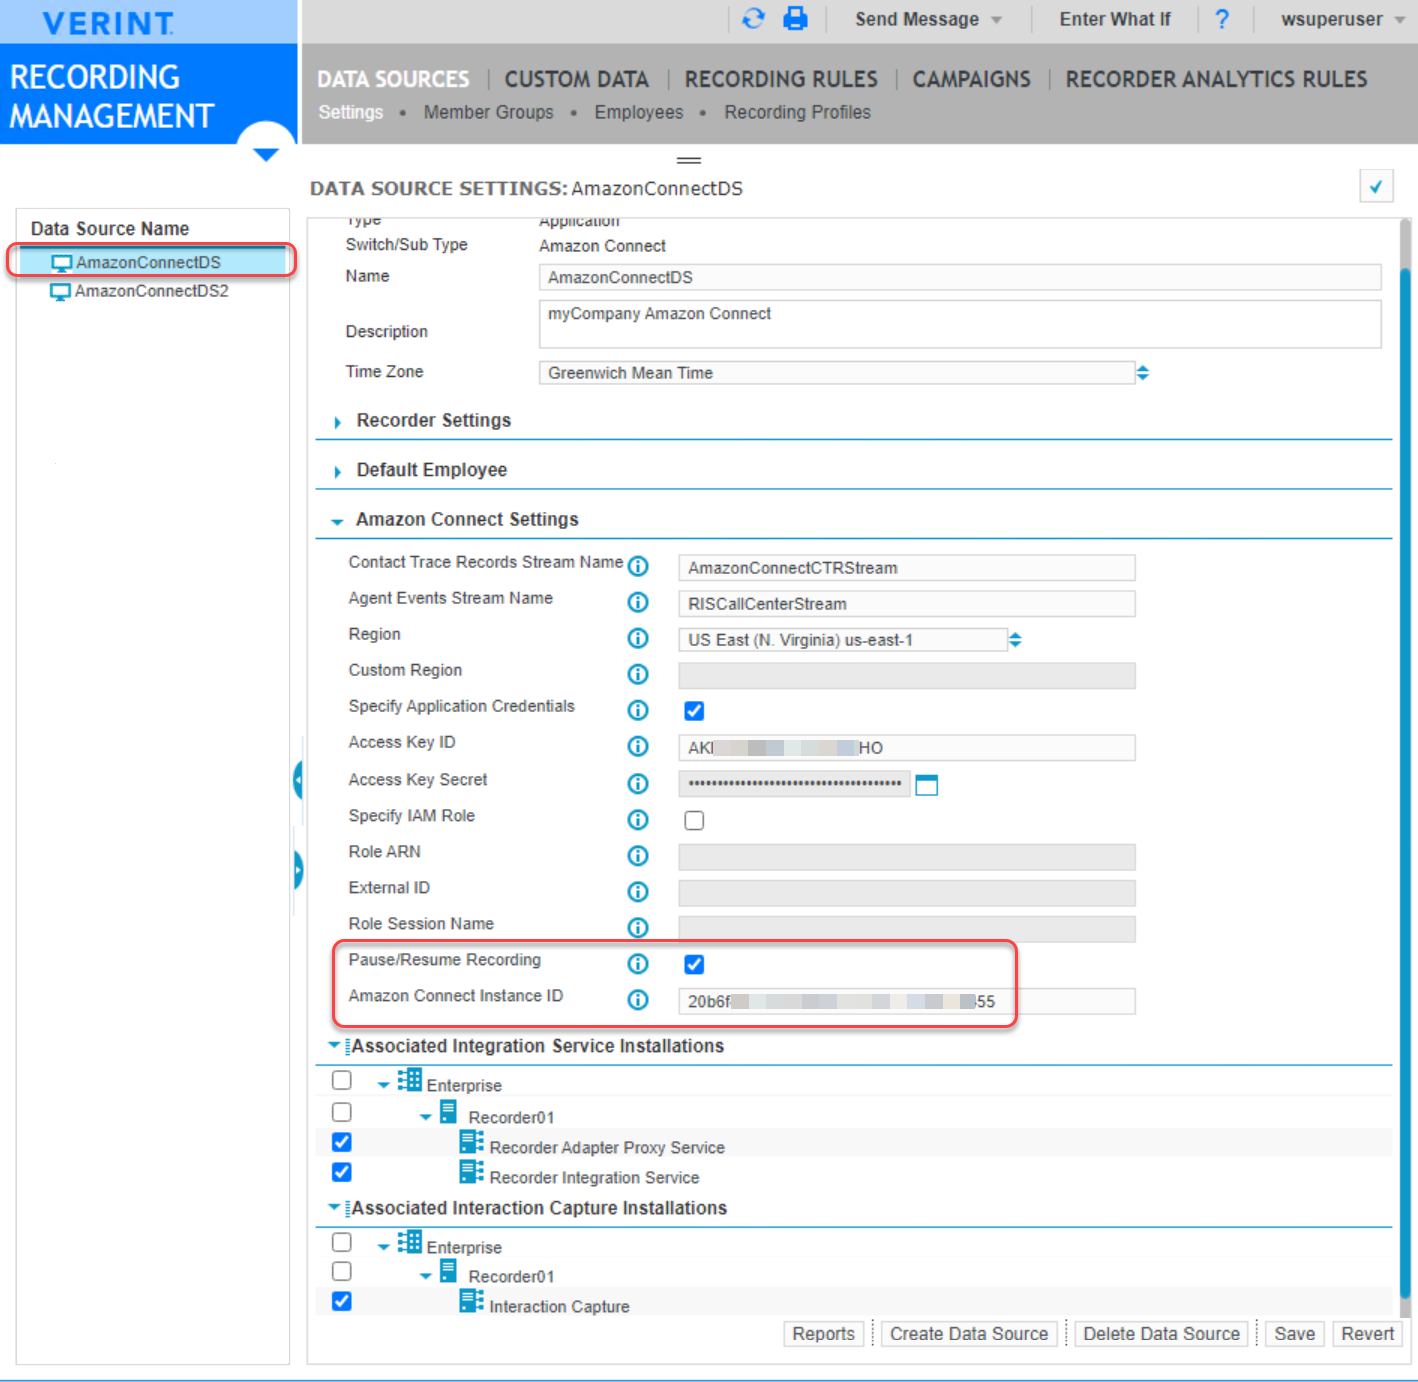1418x1382 pixels.
Task: Show info icon for Access Key ID
Action: [638, 746]
